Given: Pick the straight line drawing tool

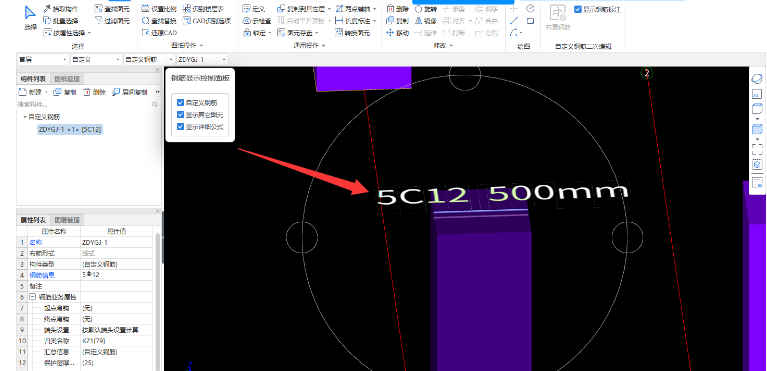Looking at the screenshot, I should (x=514, y=21).
